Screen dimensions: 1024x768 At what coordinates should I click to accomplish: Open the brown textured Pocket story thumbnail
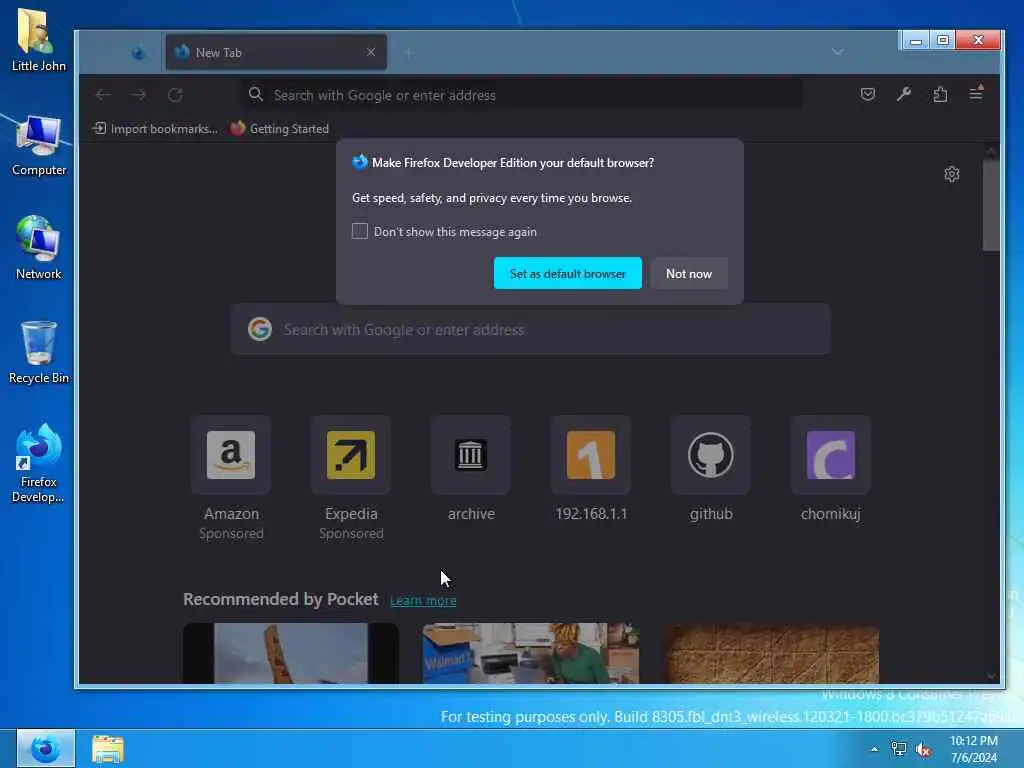tap(771, 653)
